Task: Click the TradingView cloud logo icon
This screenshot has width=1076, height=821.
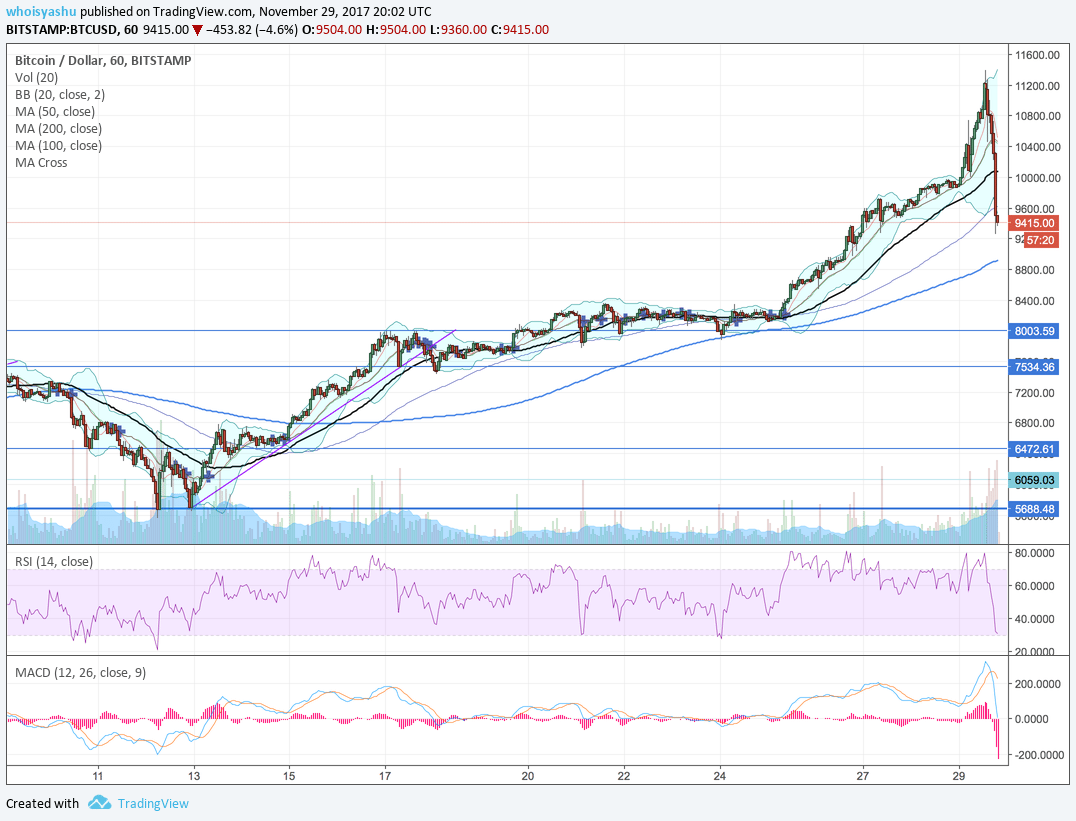Action: (100, 802)
